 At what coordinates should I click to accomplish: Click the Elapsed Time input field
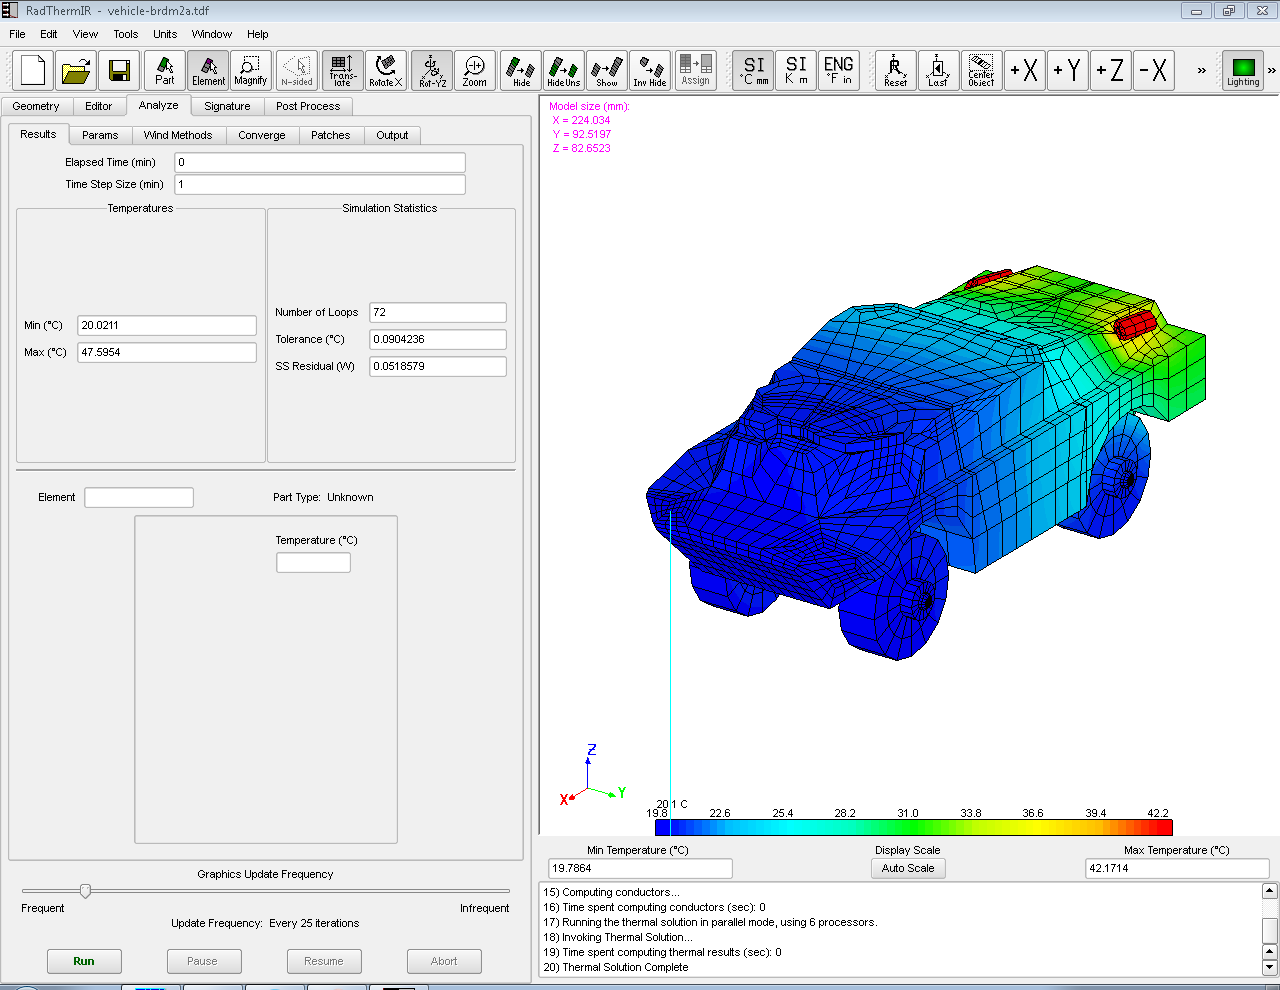[320, 162]
